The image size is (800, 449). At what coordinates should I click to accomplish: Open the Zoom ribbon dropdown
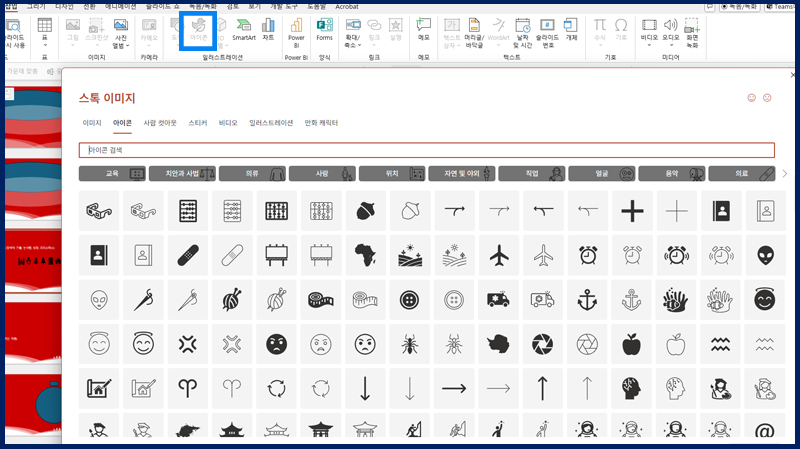point(353,33)
